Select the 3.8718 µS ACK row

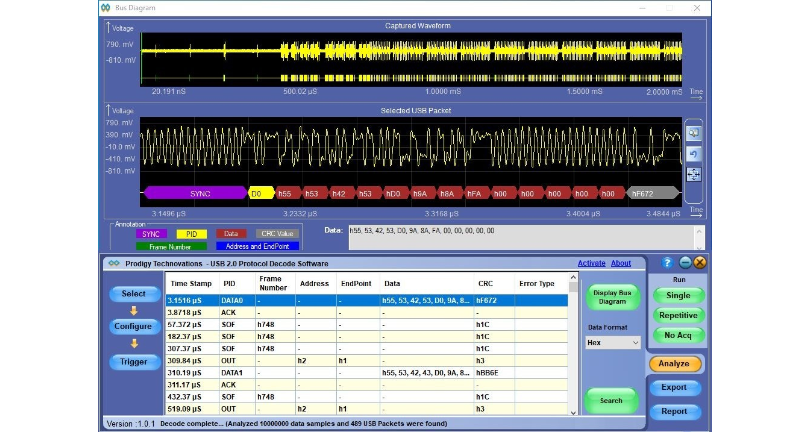pos(367,313)
